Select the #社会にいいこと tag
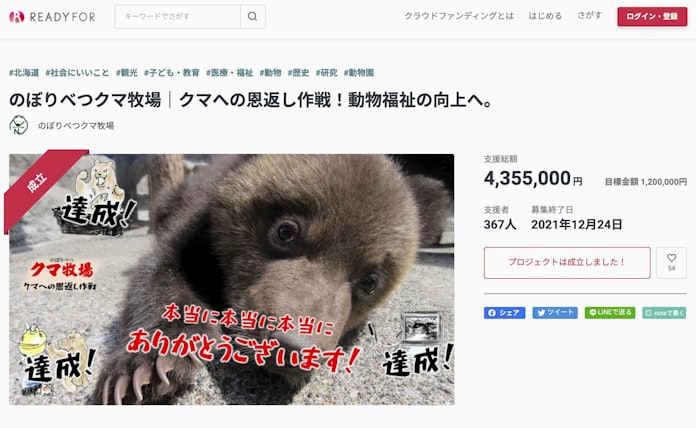Viewport: 696px width, 428px height. (x=77, y=72)
